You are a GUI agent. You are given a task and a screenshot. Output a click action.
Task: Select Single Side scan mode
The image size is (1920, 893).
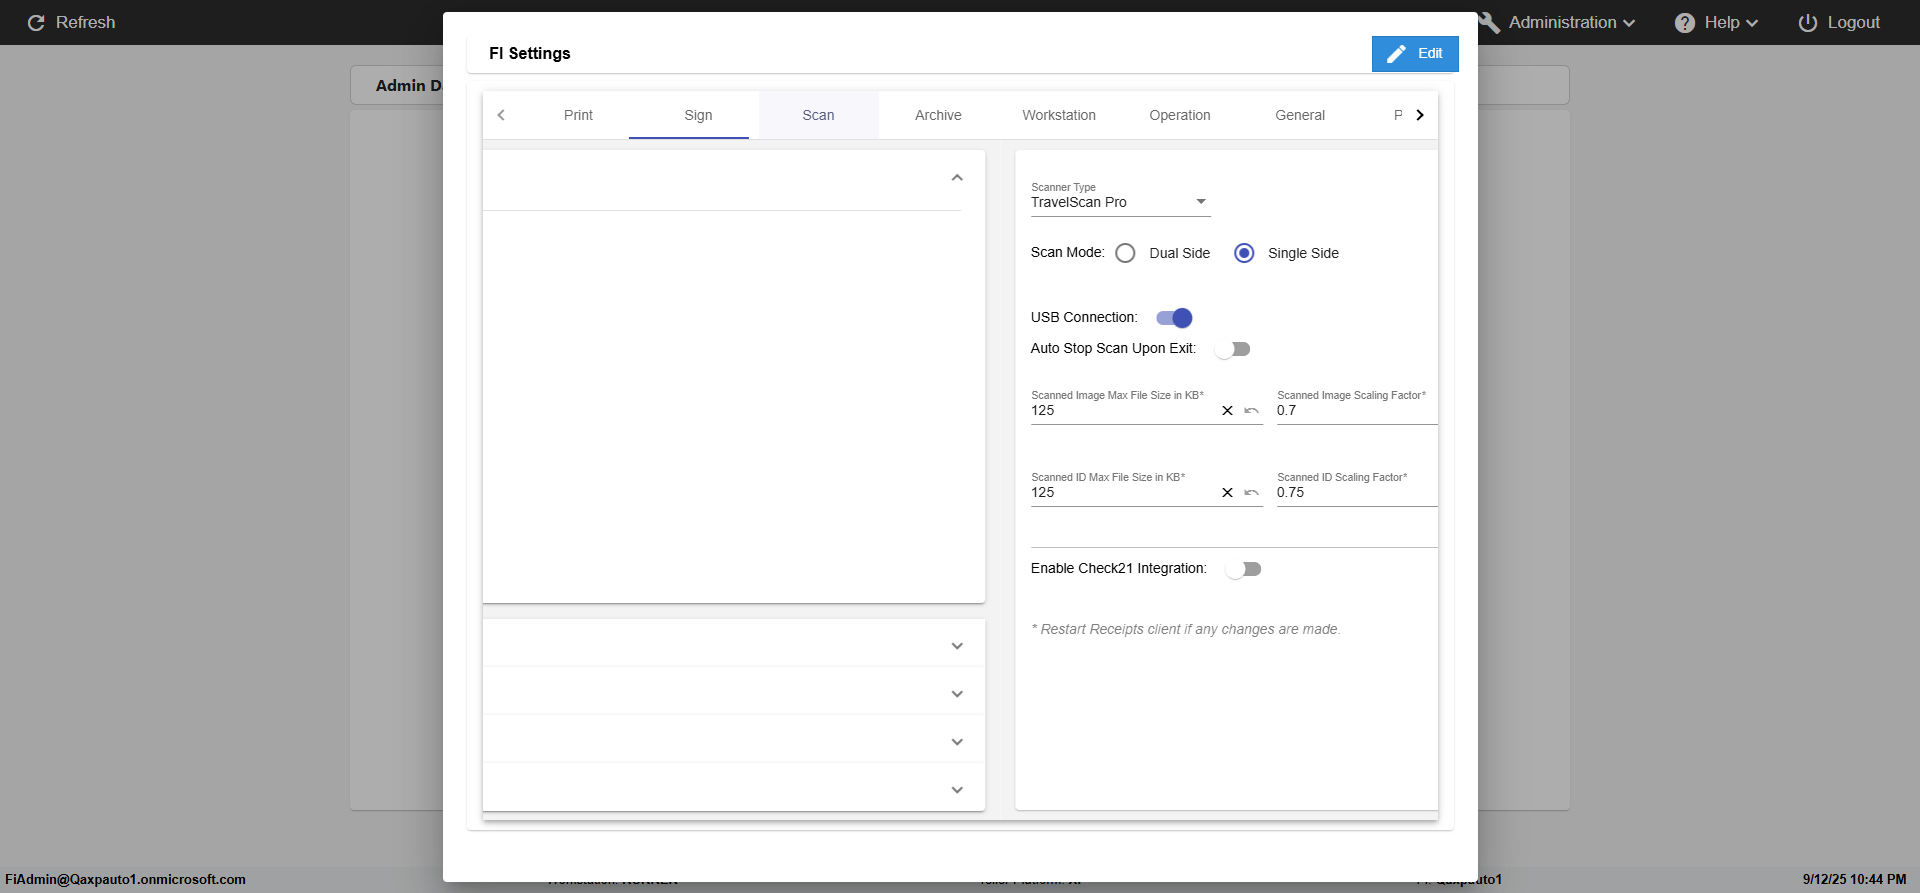point(1244,253)
